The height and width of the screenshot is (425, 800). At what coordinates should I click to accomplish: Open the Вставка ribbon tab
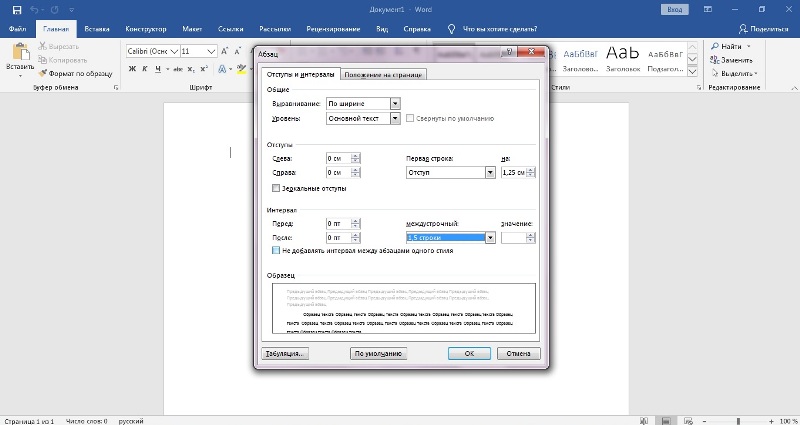pyautogui.click(x=97, y=30)
